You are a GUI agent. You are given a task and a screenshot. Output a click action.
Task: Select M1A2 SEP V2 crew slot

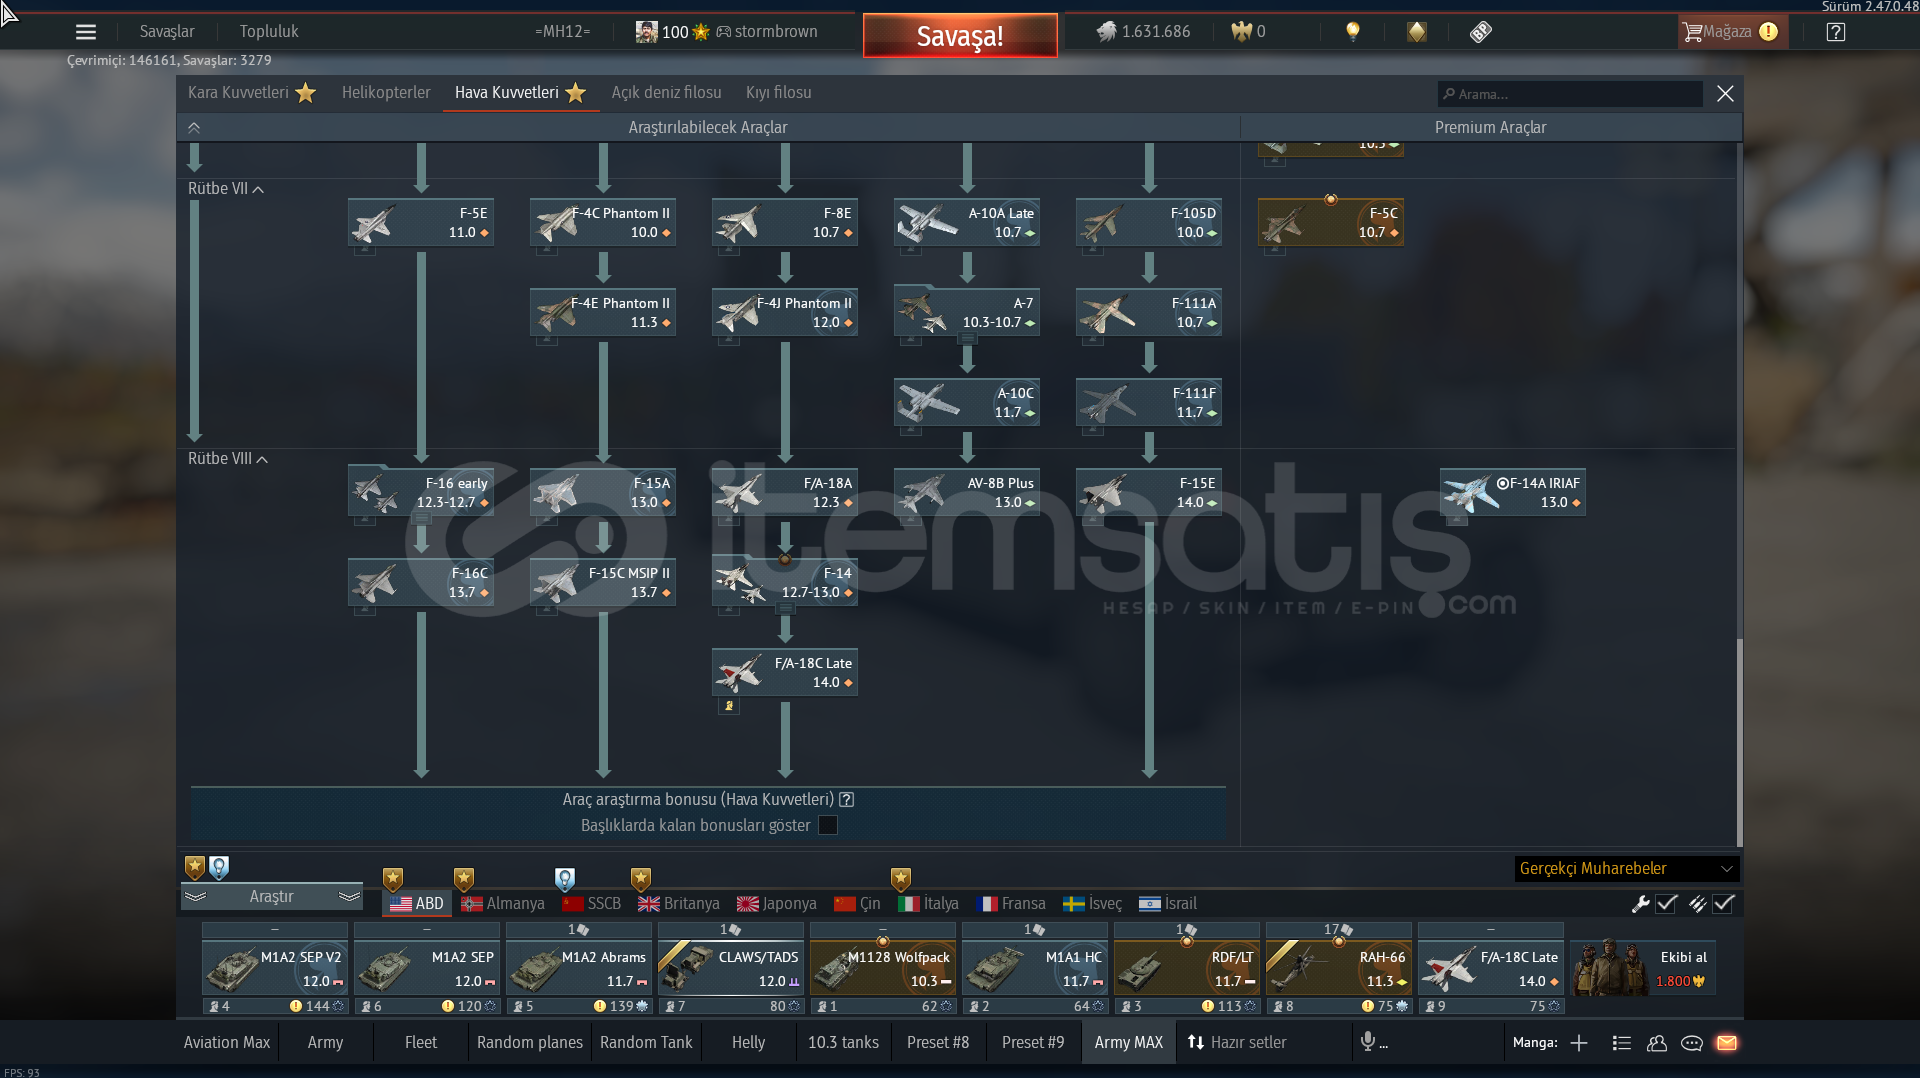point(274,968)
